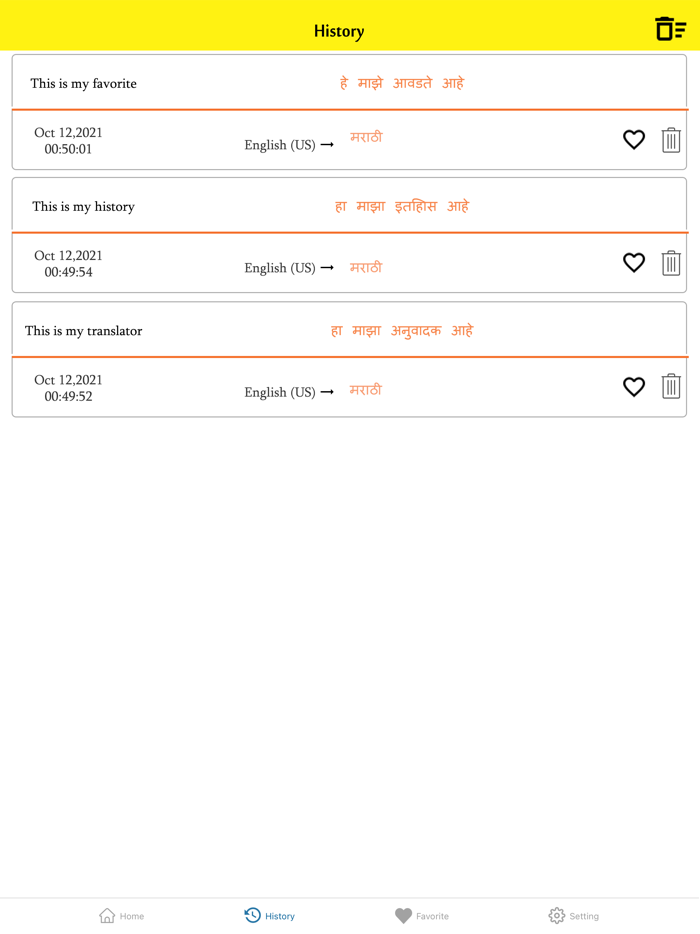The image size is (700, 934).
Task: Open the Setting gear icon
Action: [557, 915]
